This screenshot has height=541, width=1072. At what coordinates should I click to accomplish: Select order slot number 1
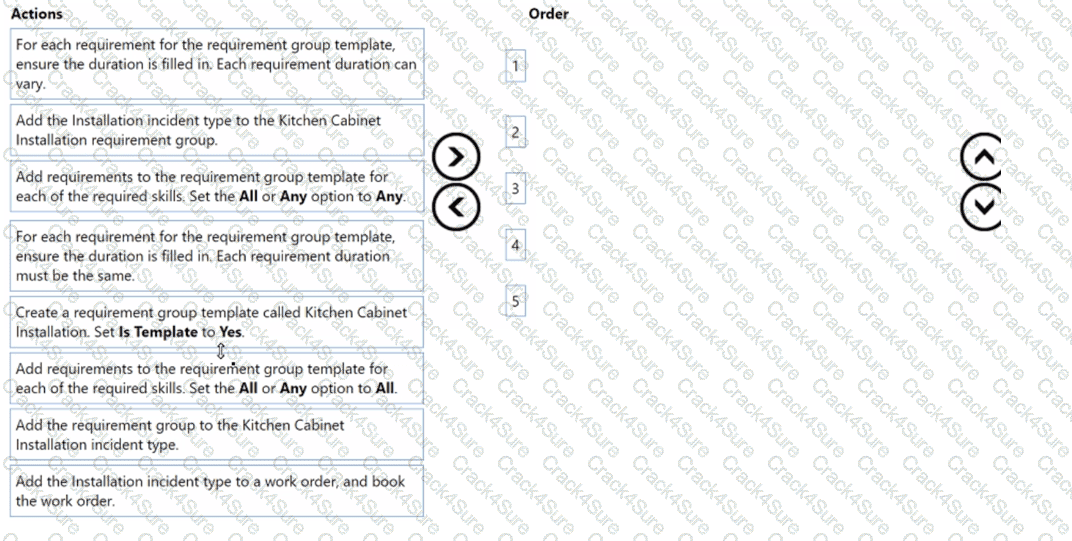pyautogui.click(x=515, y=67)
